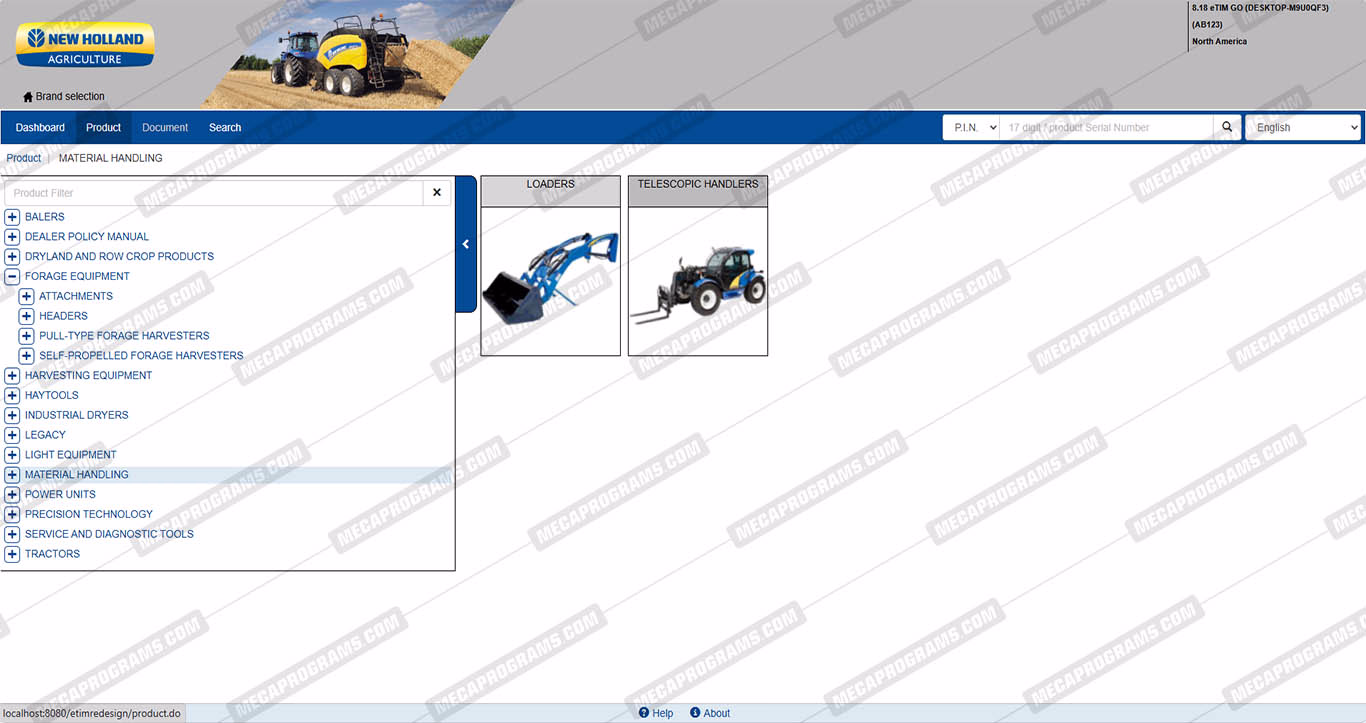Click the Product Filter input field
The image size is (1366, 723).
[x=213, y=193]
